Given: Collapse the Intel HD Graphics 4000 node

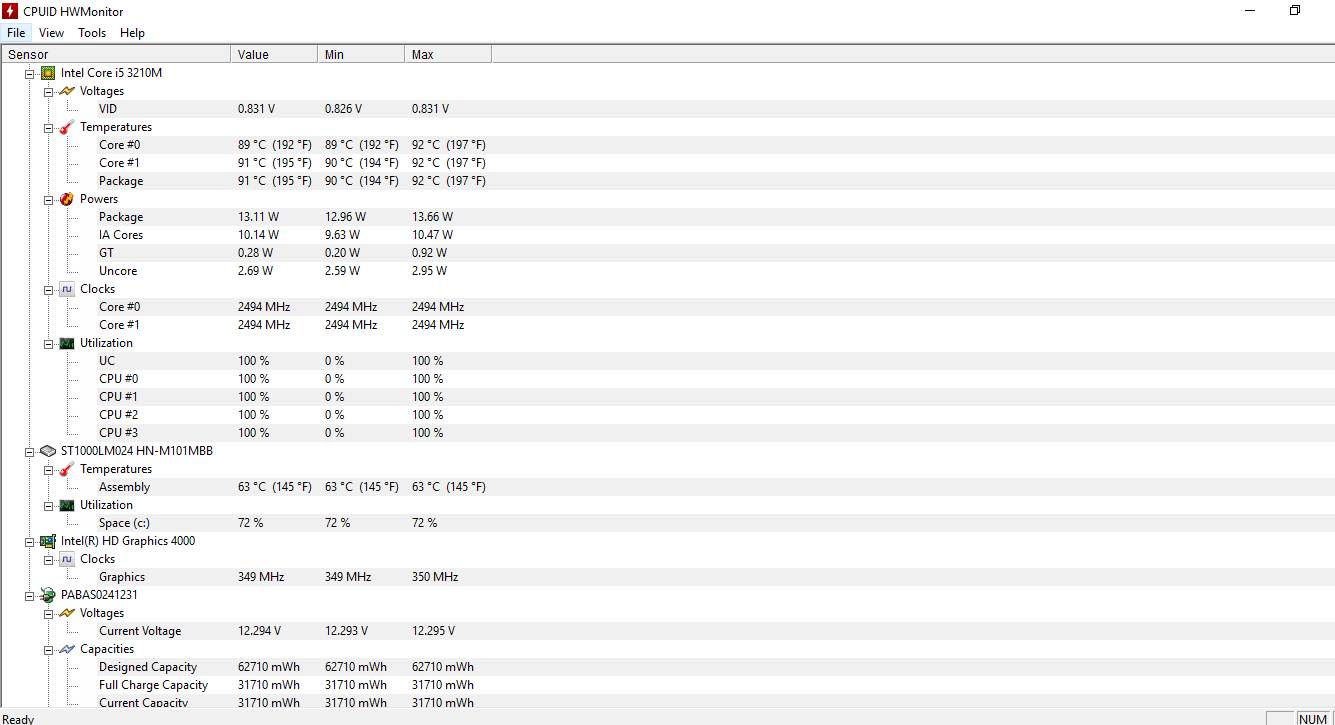Looking at the screenshot, I should (x=30, y=541).
